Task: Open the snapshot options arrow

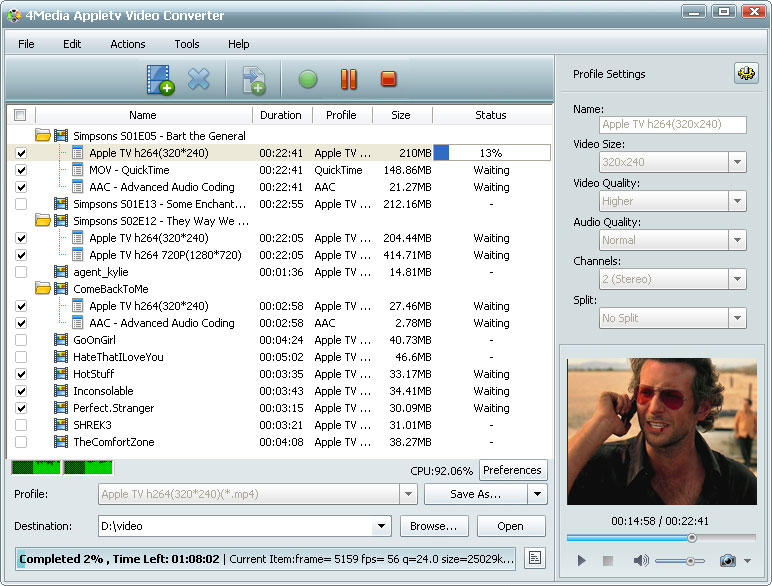Action: 747,561
